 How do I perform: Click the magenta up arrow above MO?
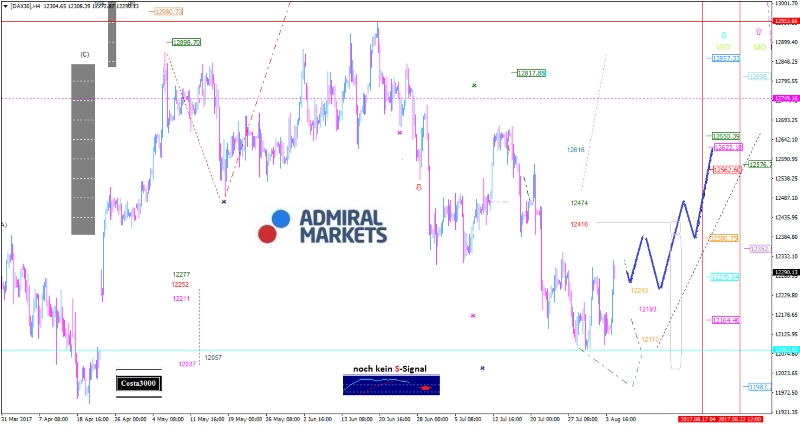pyautogui.click(x=760, y=33)
